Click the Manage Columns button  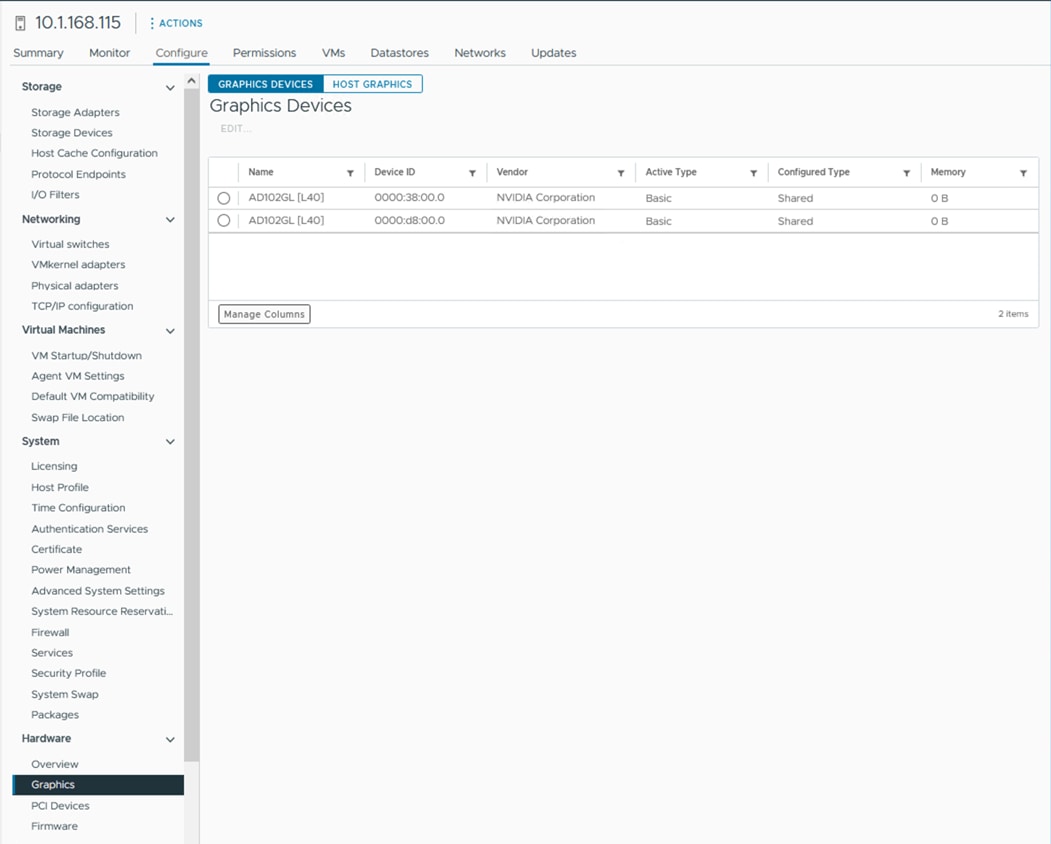coord(264,314)
